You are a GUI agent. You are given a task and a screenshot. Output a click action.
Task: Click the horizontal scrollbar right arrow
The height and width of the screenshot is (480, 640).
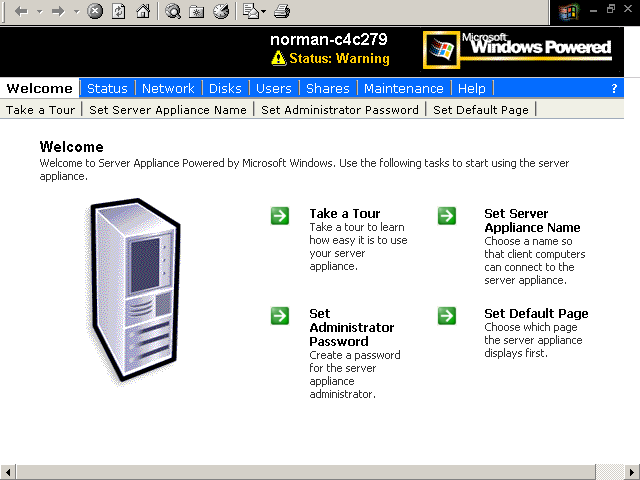632,472
